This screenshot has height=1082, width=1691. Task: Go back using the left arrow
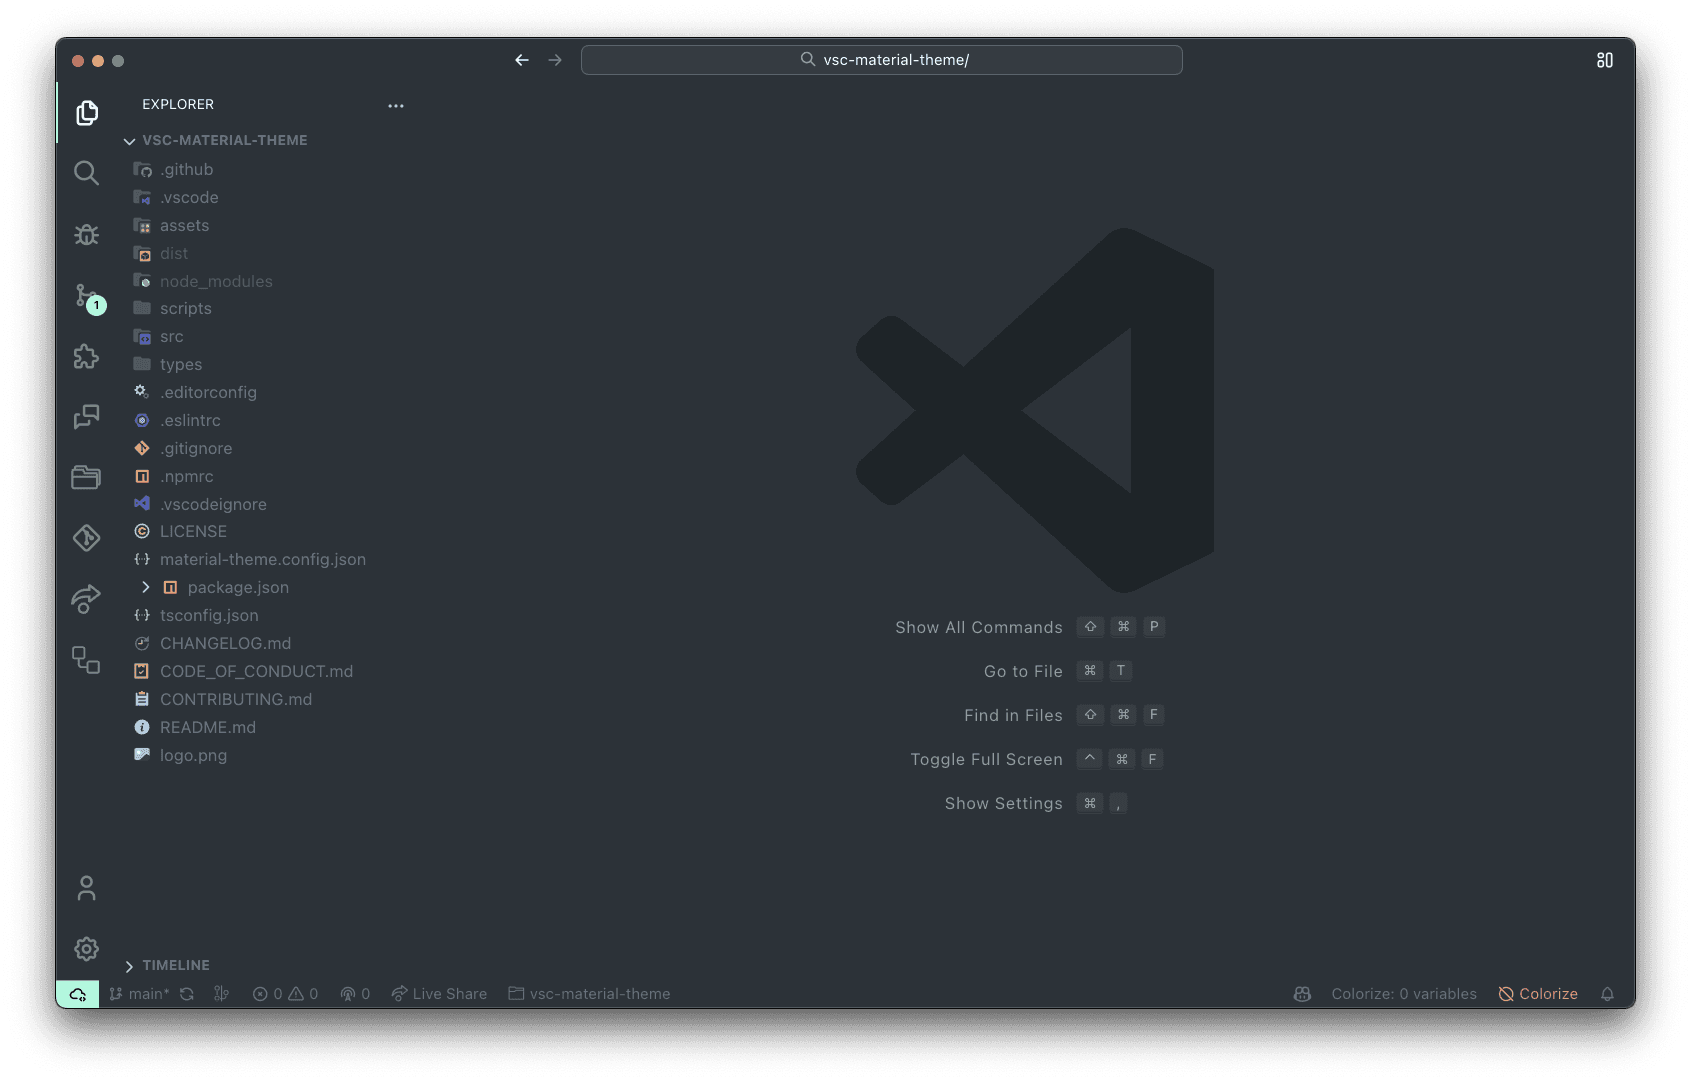(522, 60)
